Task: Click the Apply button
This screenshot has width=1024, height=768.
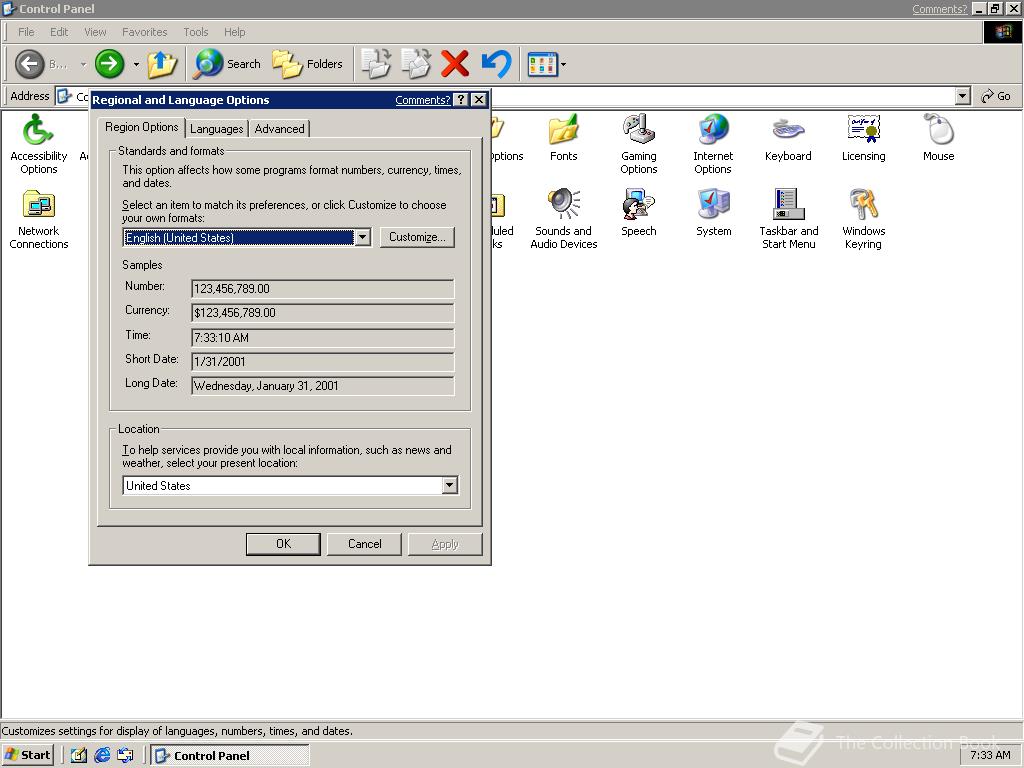Action: click(445, 544)
